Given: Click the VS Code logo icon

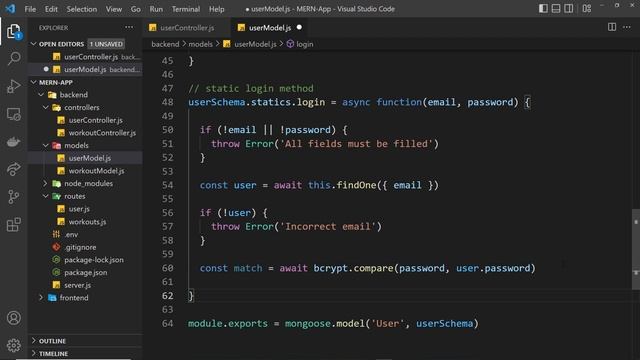Looking at the screenshot, I should 10,9.
